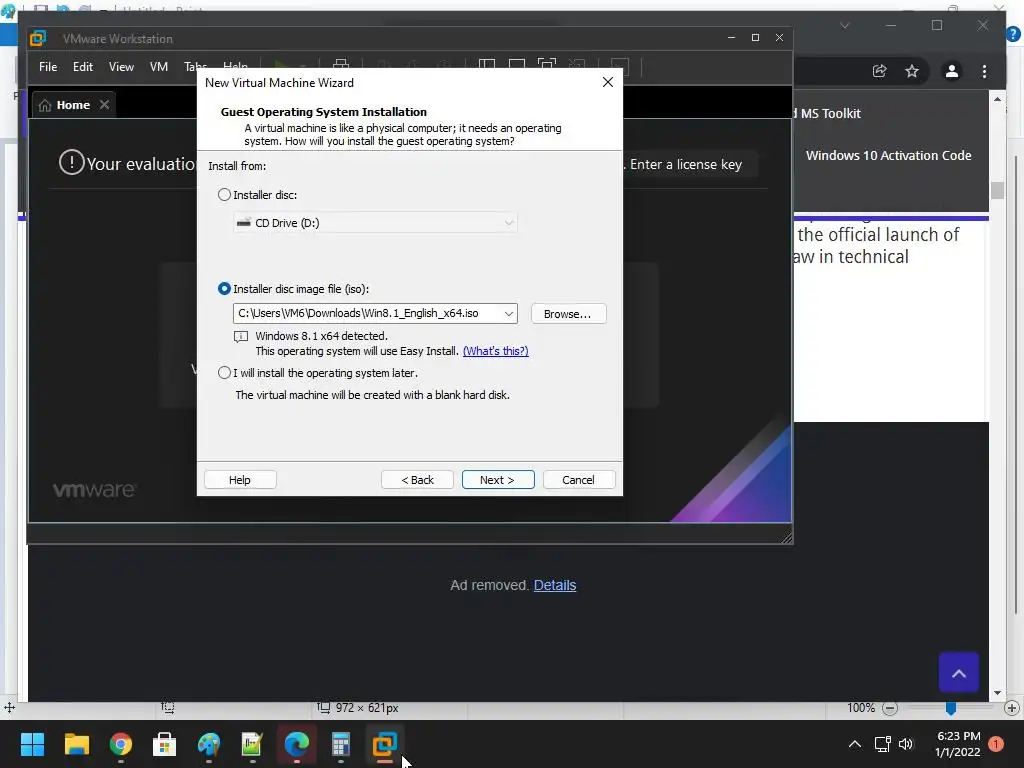Click 'Windows 10 Activation Code' on the webpage
This screenshot has height=768, width=1024.
pos(888,155)
